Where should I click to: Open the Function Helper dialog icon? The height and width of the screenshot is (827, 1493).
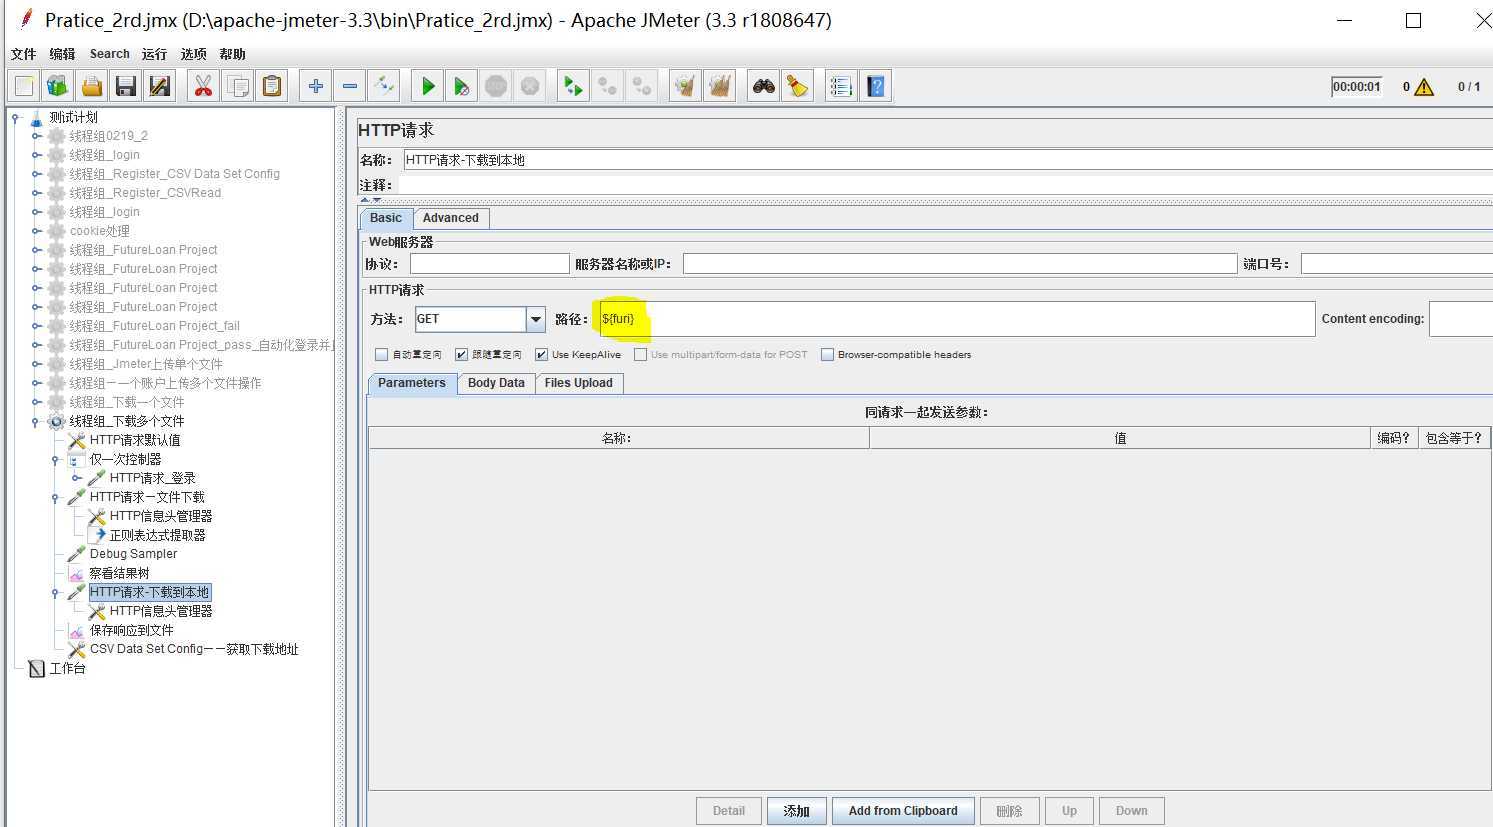point(842,86)
